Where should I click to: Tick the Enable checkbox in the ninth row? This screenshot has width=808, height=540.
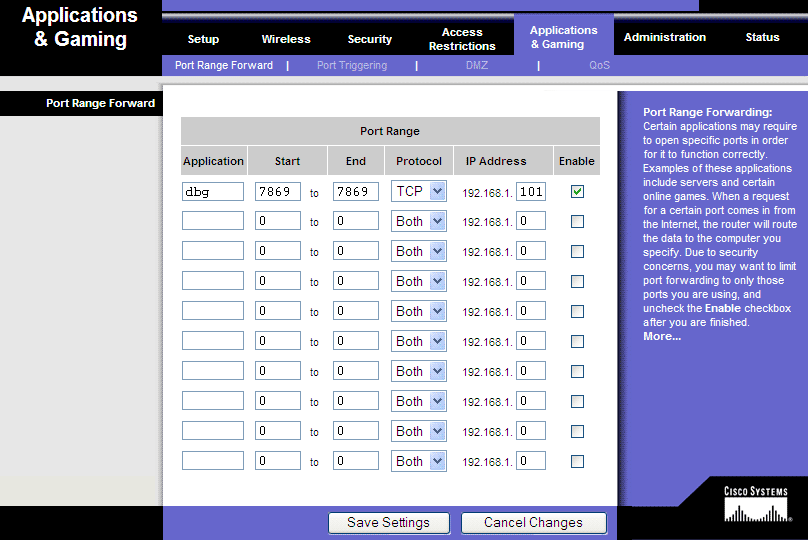point(577,431)
